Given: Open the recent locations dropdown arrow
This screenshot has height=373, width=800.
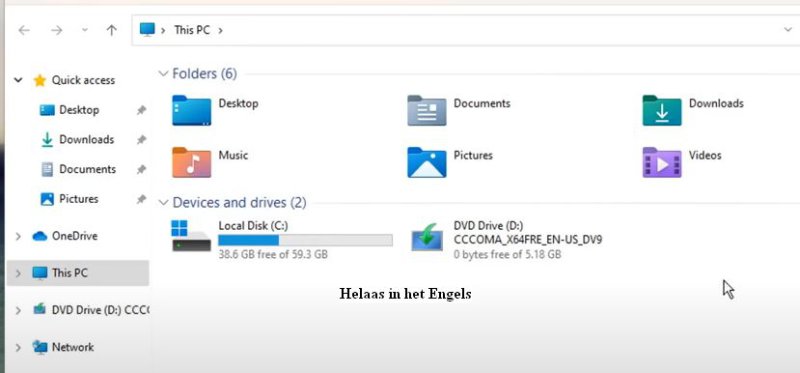Looking at the screenshot, I should pyautogui.click(x=85, y=30).
